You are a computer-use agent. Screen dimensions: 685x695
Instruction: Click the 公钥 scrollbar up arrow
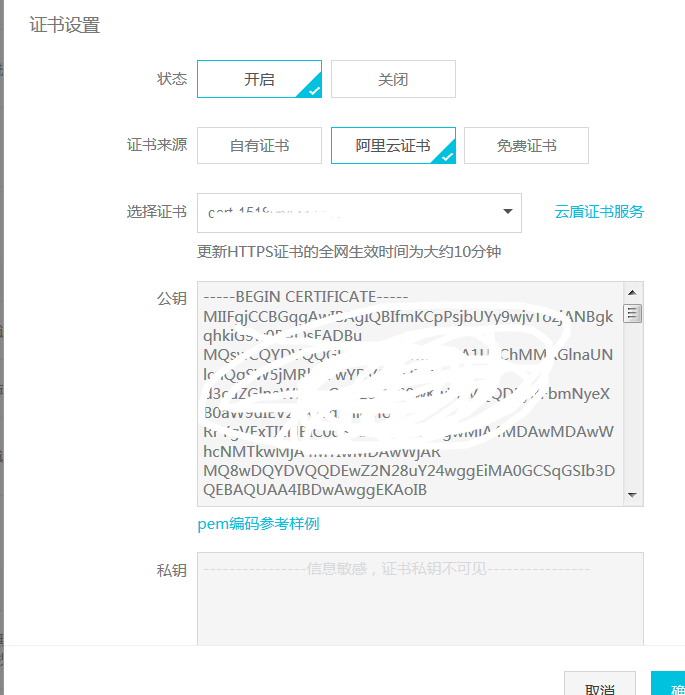pyautogui.click(x=633, y=293)
